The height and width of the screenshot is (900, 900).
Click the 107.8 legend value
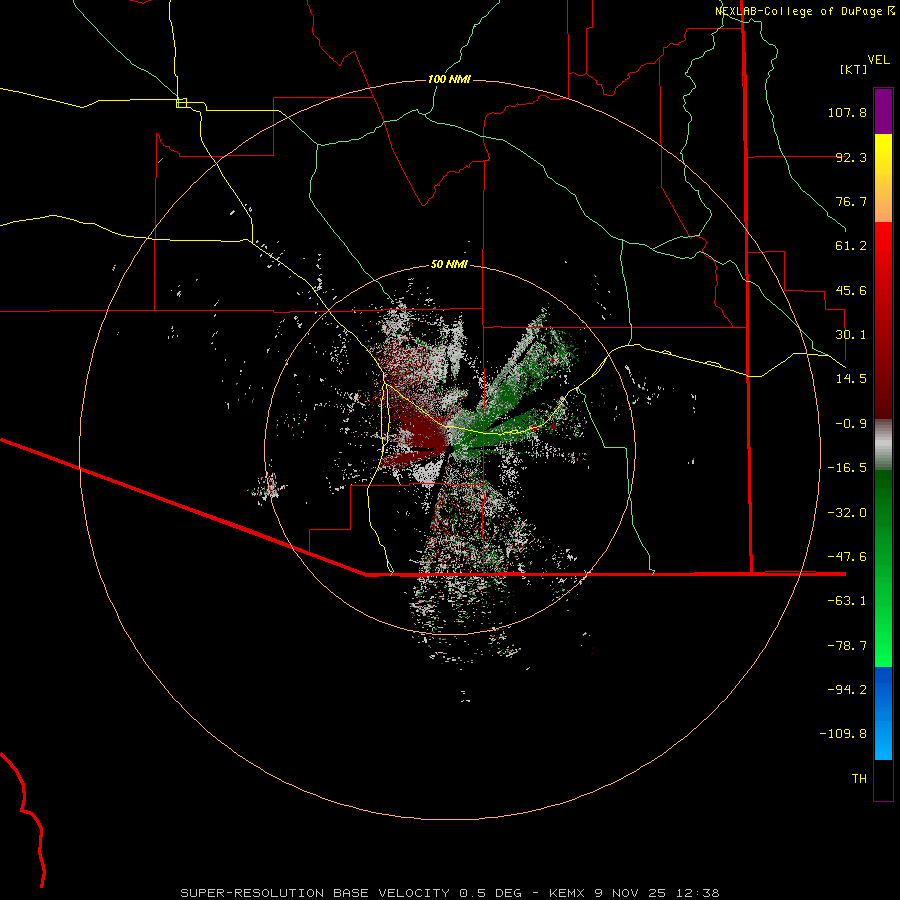click(847, 112)
